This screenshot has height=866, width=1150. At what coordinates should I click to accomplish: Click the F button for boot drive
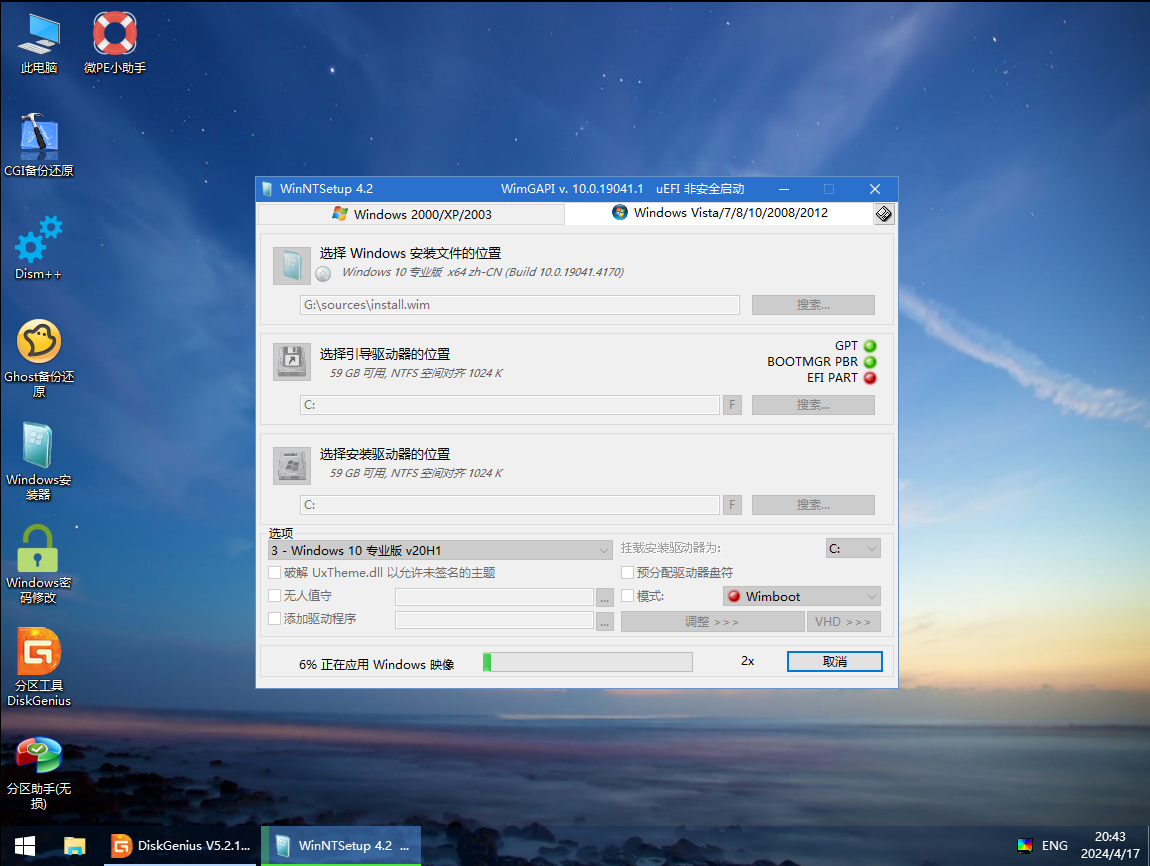[732, 405]
